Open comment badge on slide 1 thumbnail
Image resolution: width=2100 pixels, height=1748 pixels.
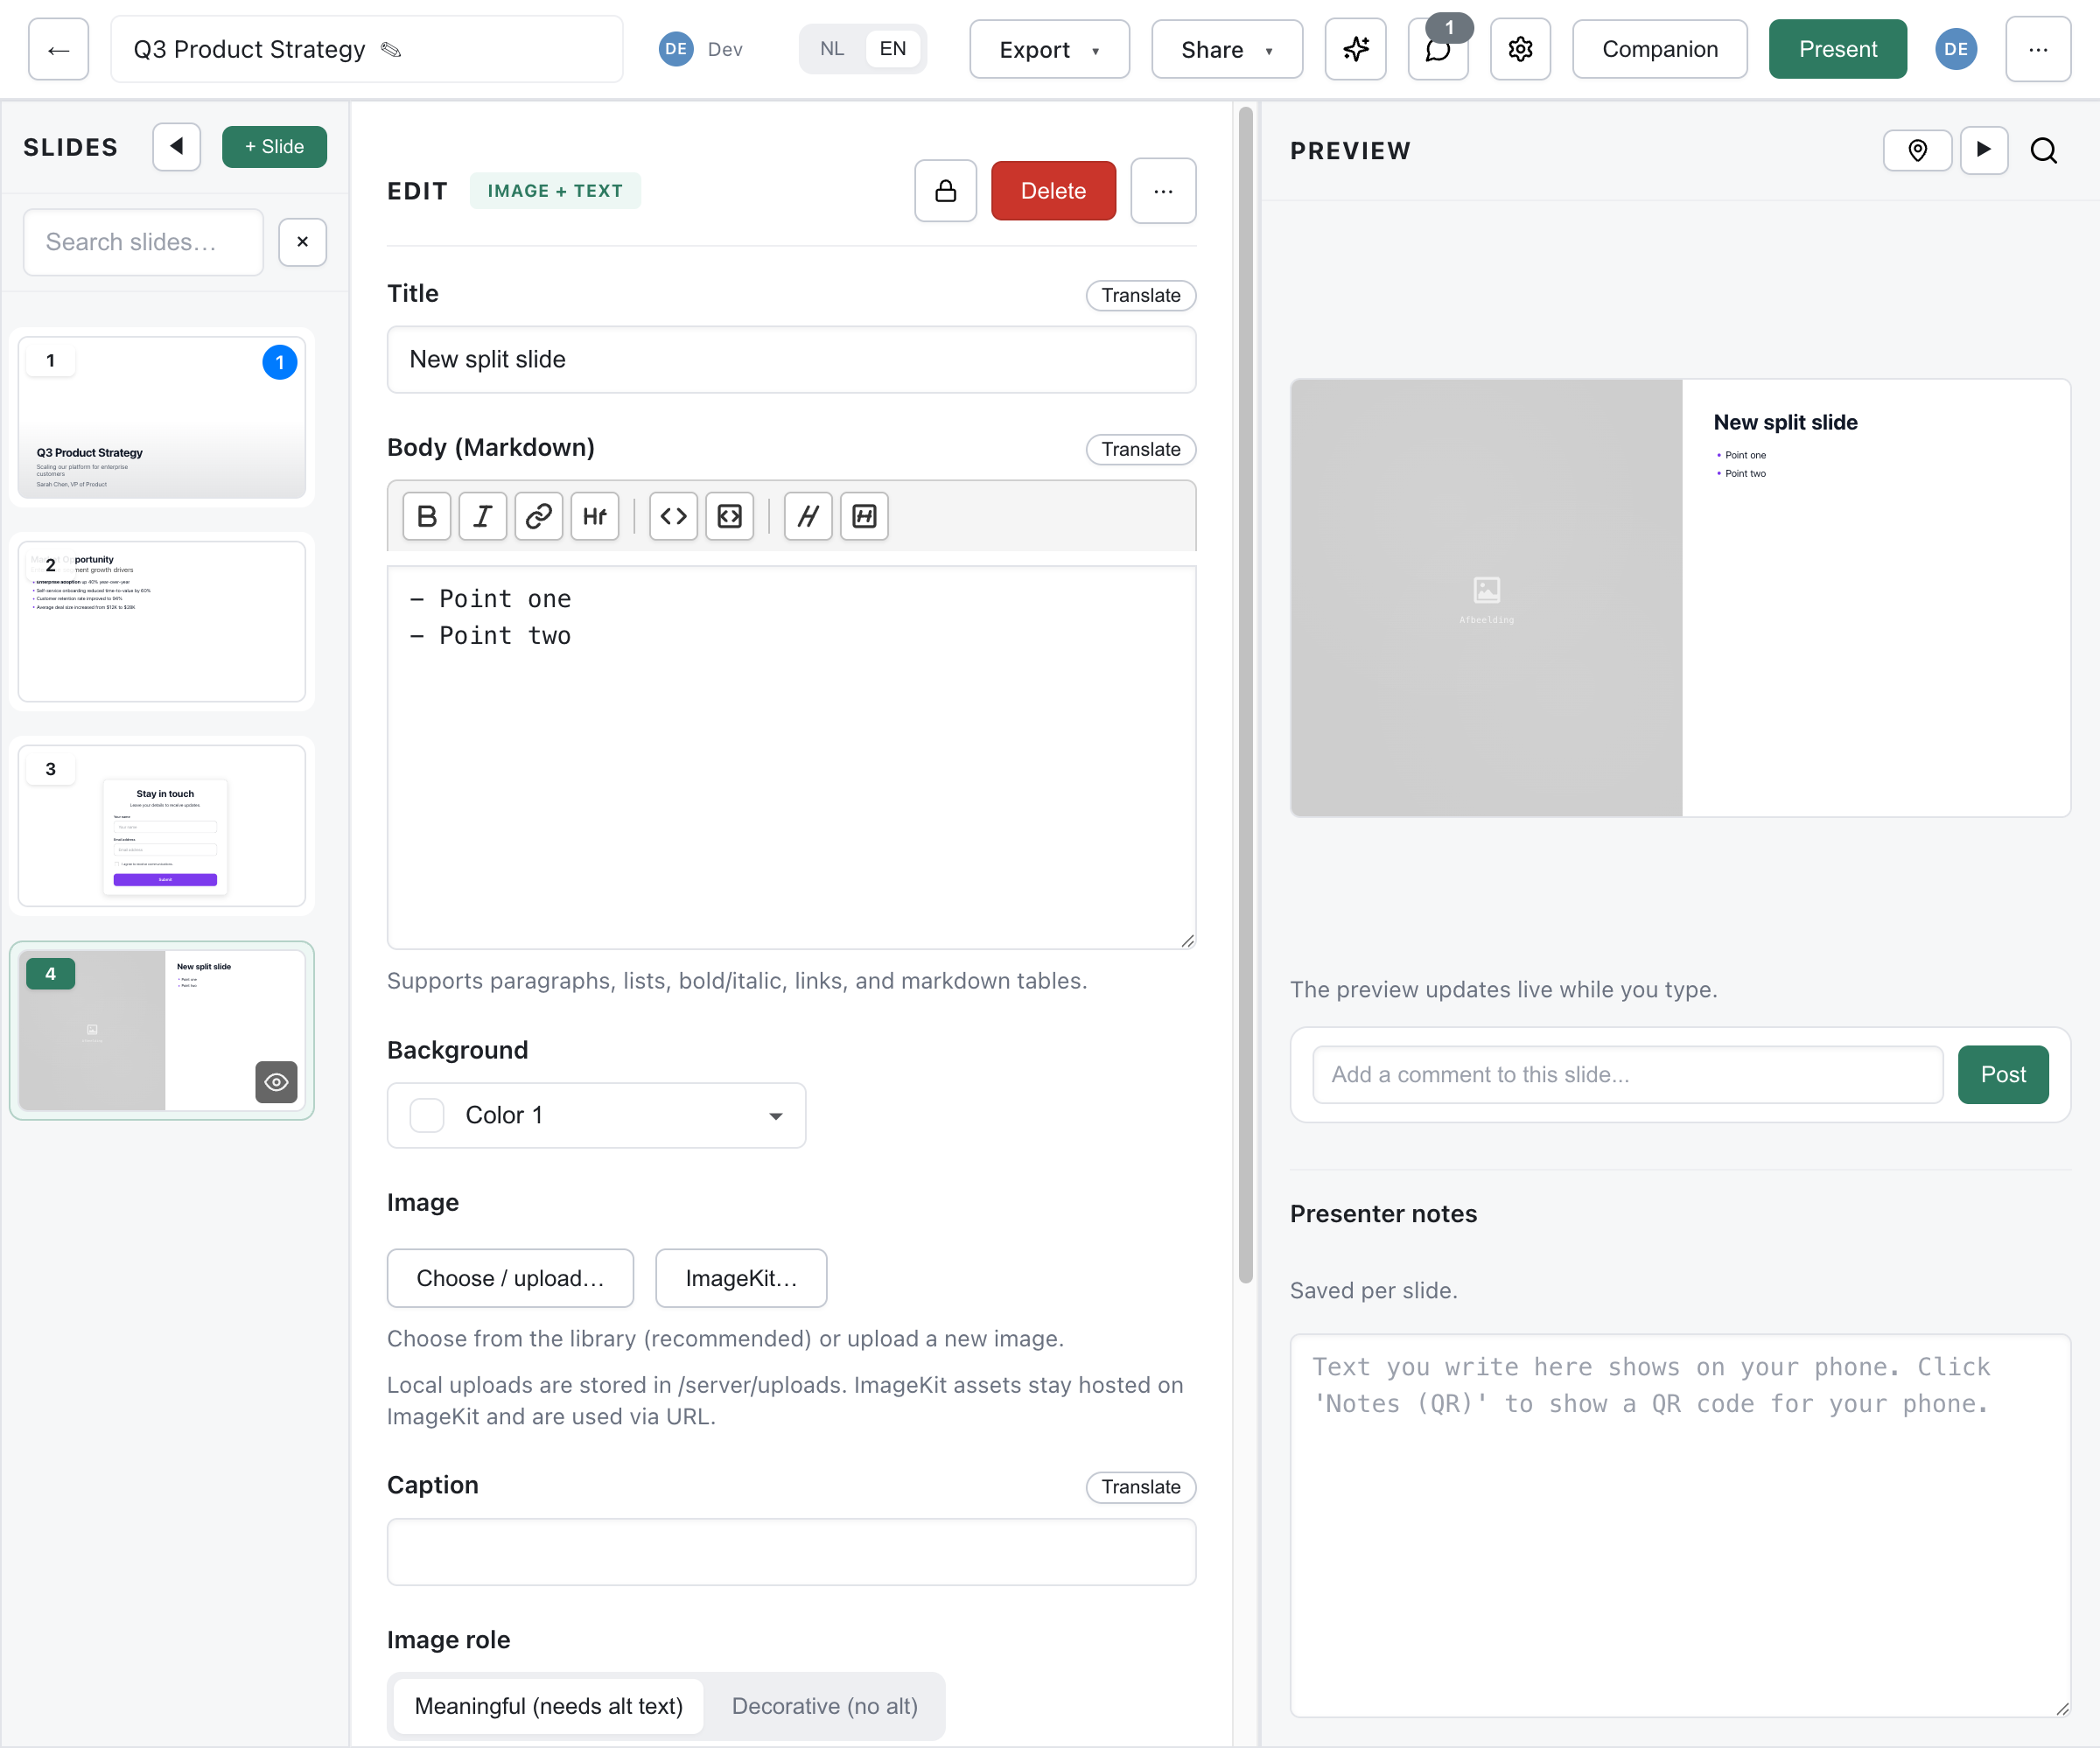[279, 362]
